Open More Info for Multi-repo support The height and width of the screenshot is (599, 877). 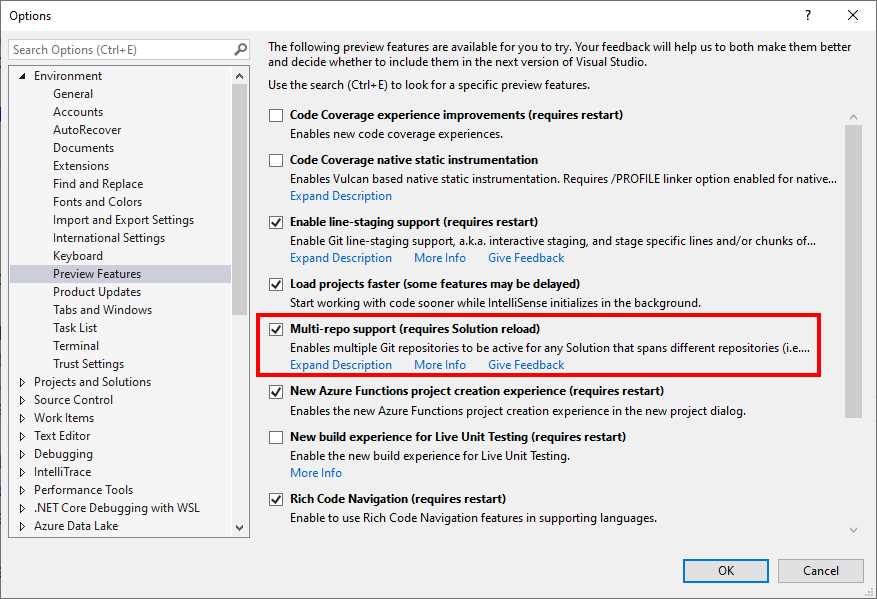(440, 364)
